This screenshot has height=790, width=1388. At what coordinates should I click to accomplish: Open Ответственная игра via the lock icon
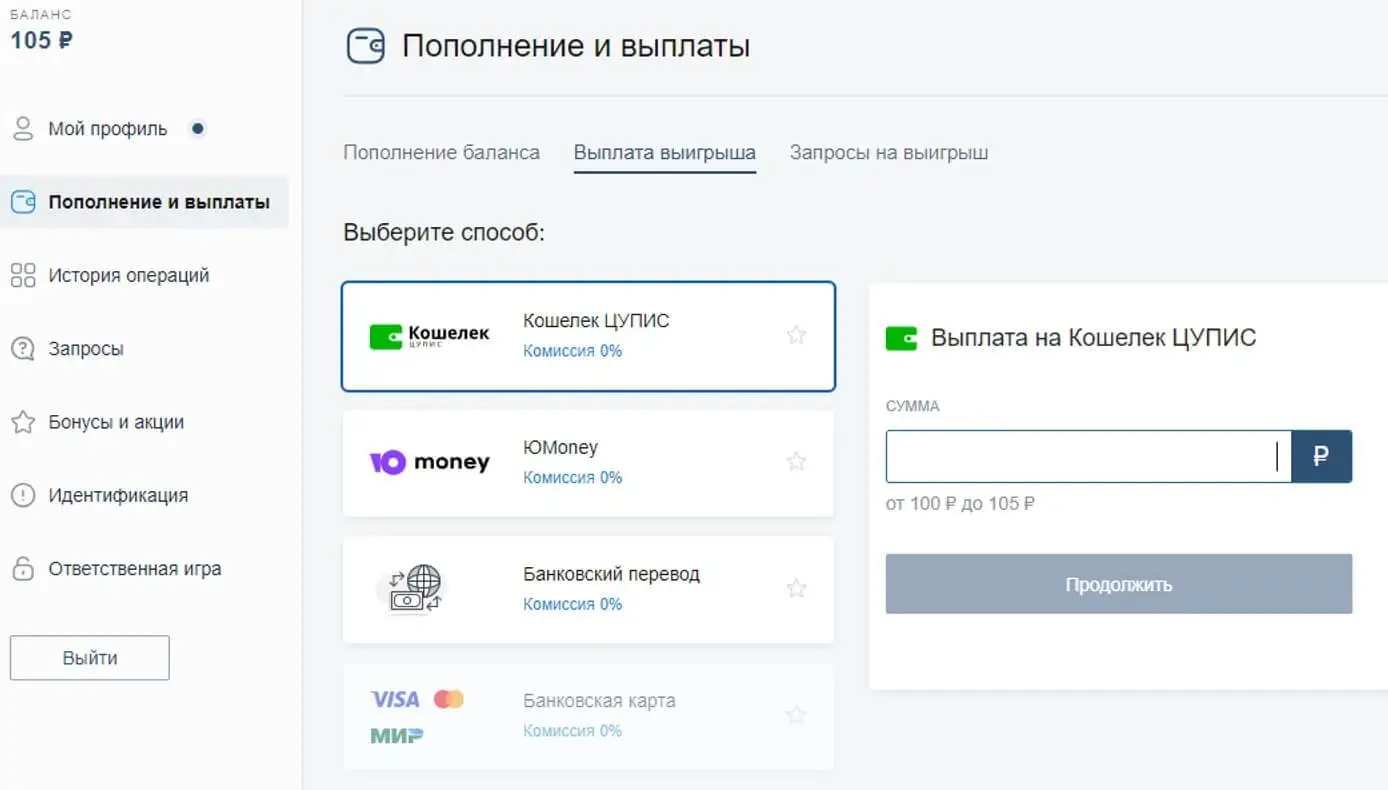point(21,568)
